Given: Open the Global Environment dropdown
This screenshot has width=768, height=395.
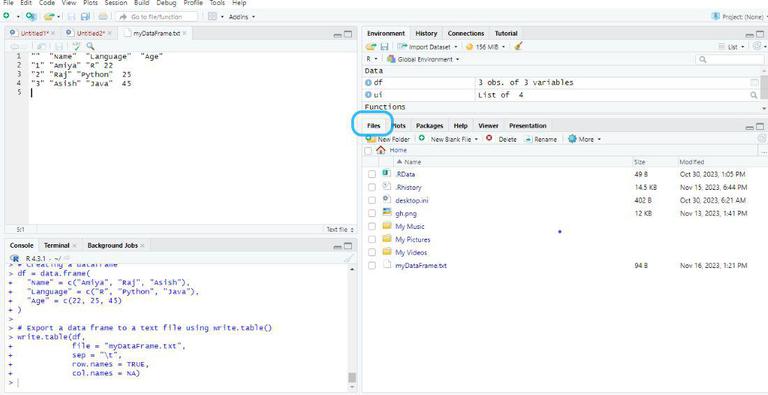Looking at the screenshot, I should [x=423, y=59].
